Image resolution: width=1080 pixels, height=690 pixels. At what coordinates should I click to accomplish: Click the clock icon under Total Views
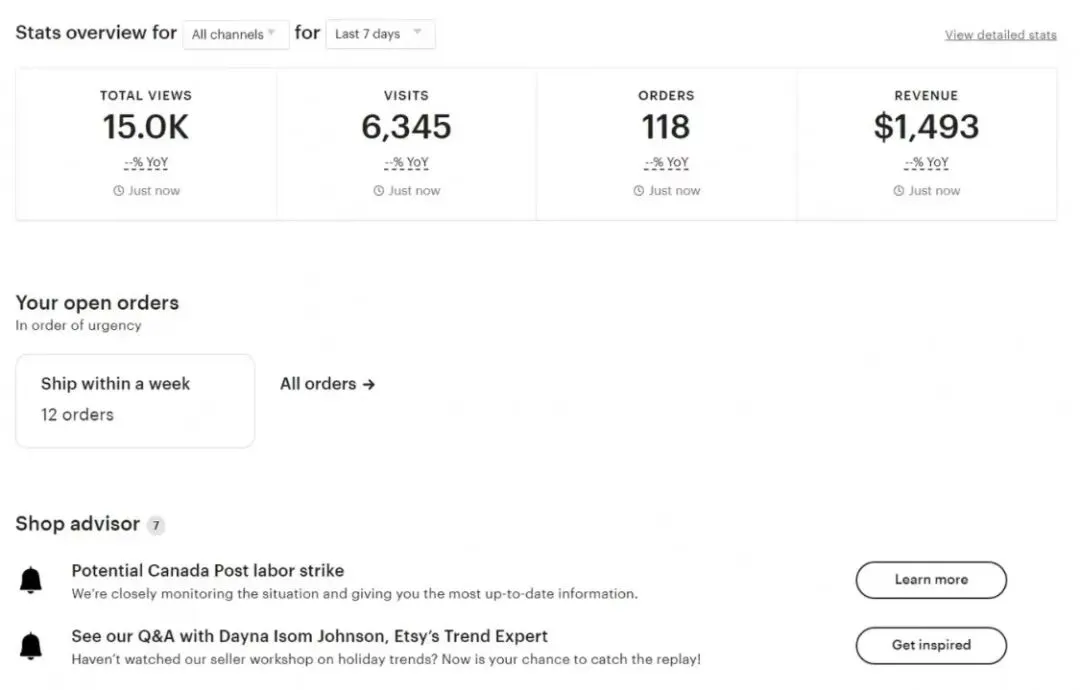(118, 191)
